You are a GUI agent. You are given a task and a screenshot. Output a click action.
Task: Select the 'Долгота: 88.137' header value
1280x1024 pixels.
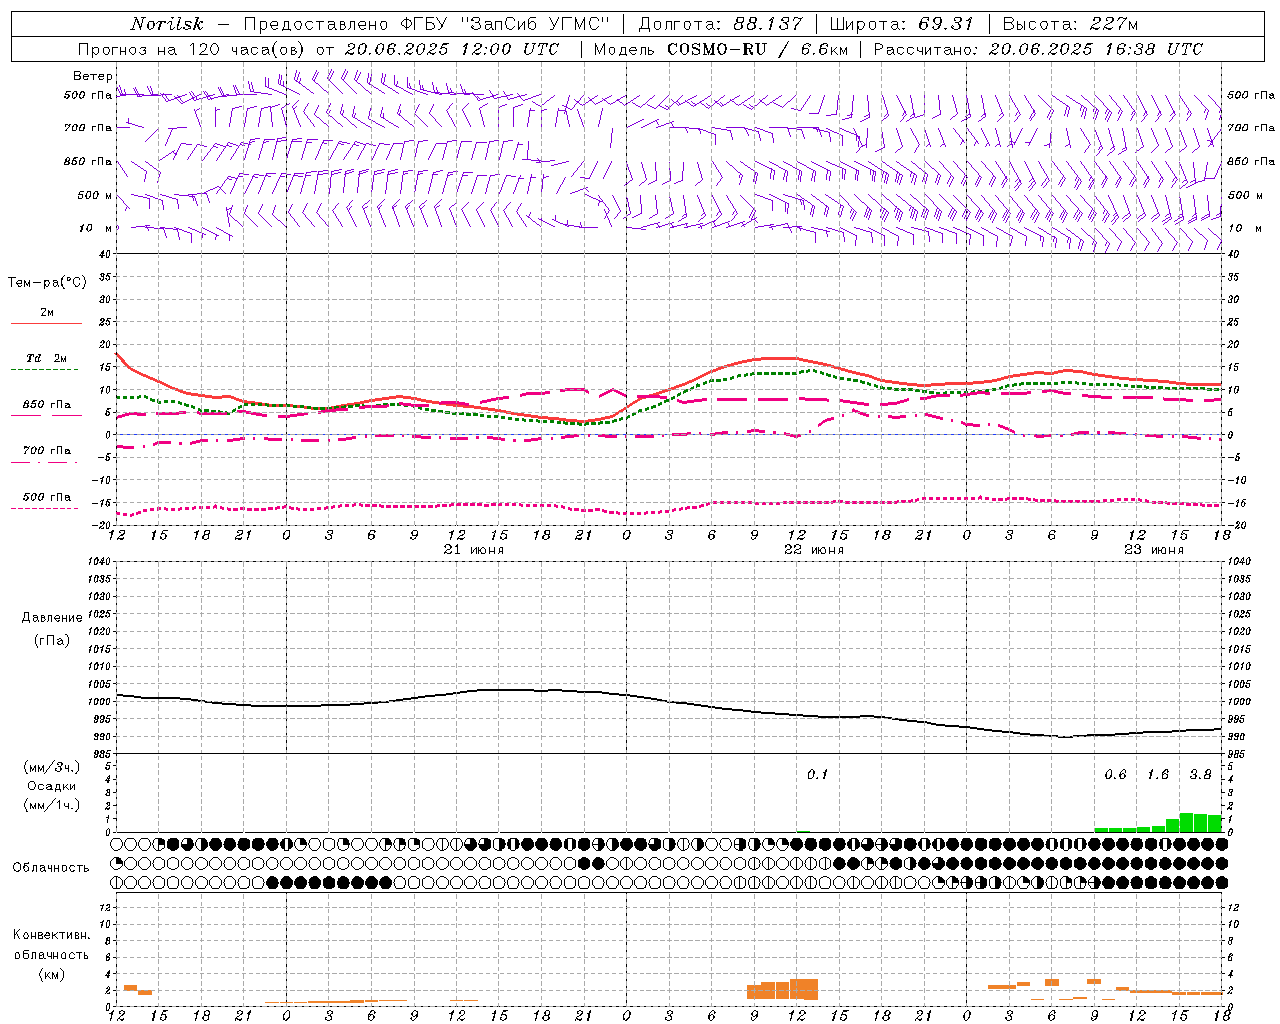(x=720, y=24)
